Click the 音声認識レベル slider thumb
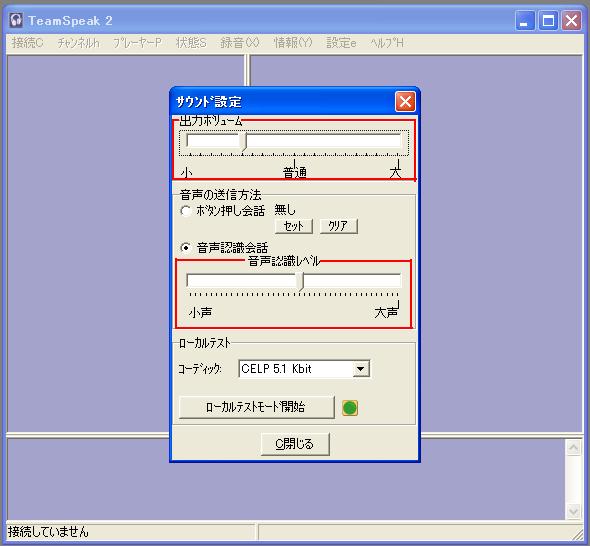590x546 pixels. tap(301, 281)
